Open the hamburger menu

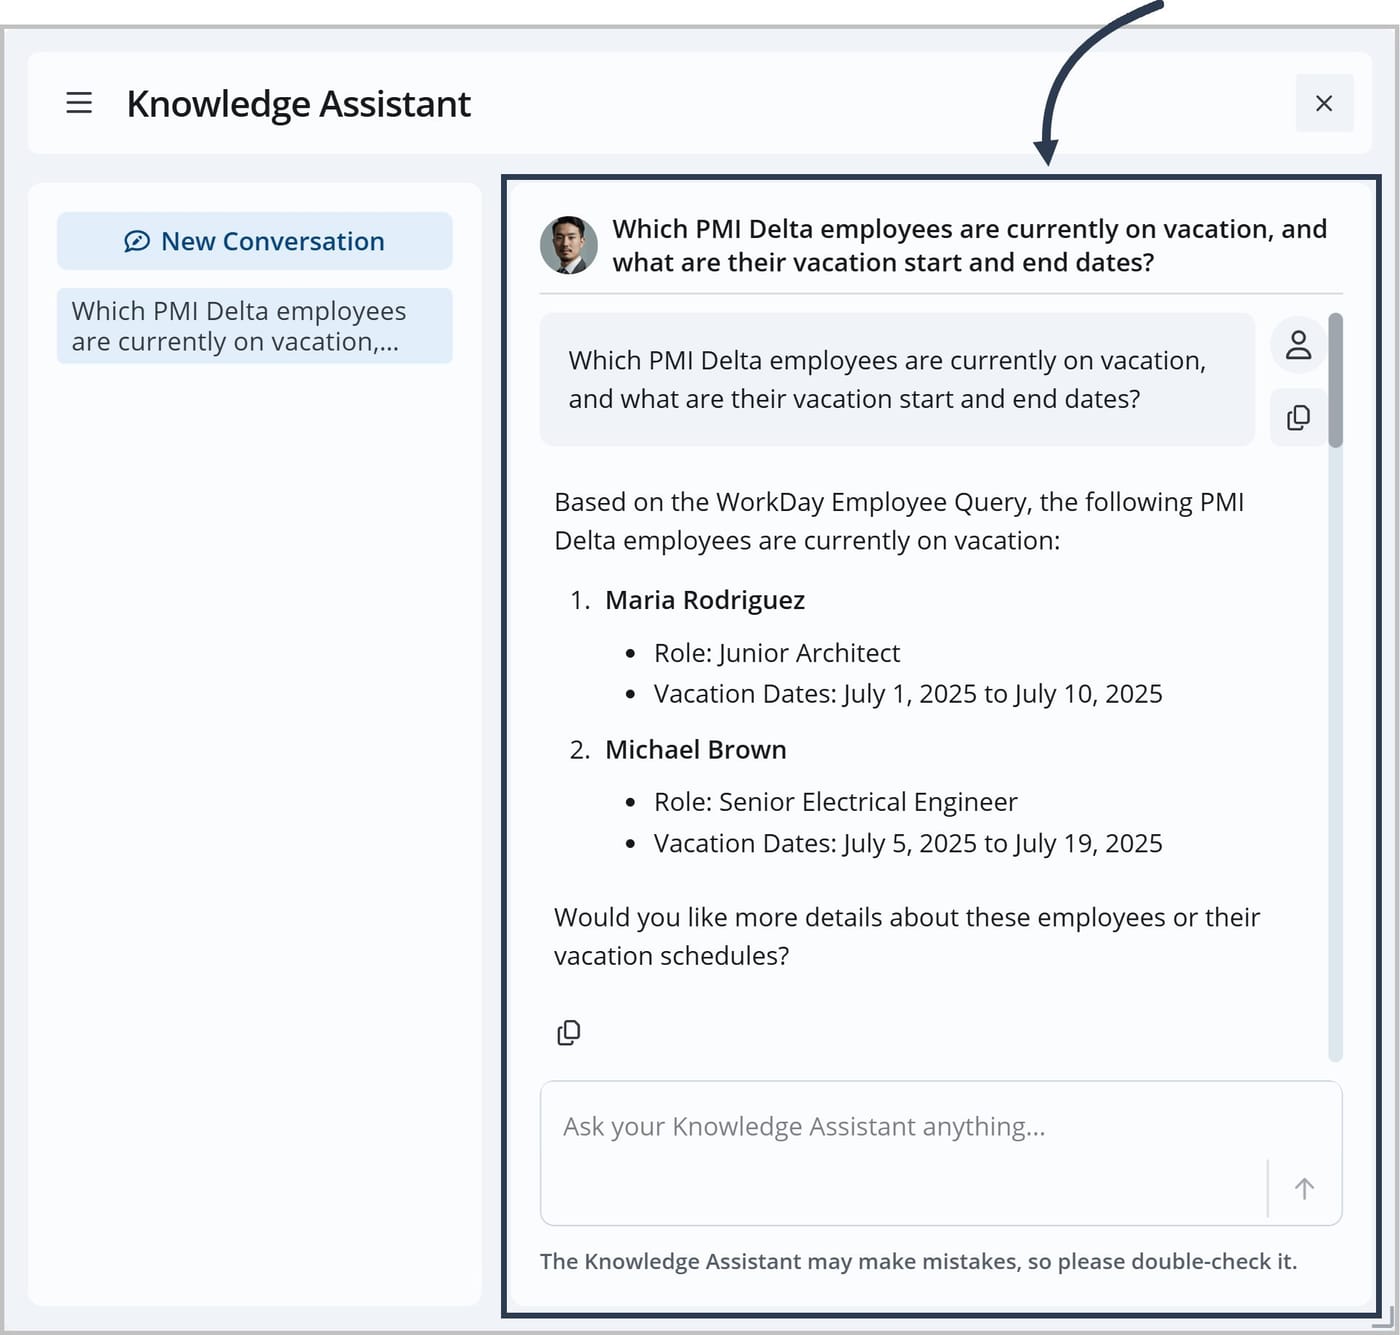(x=79, y=103)
